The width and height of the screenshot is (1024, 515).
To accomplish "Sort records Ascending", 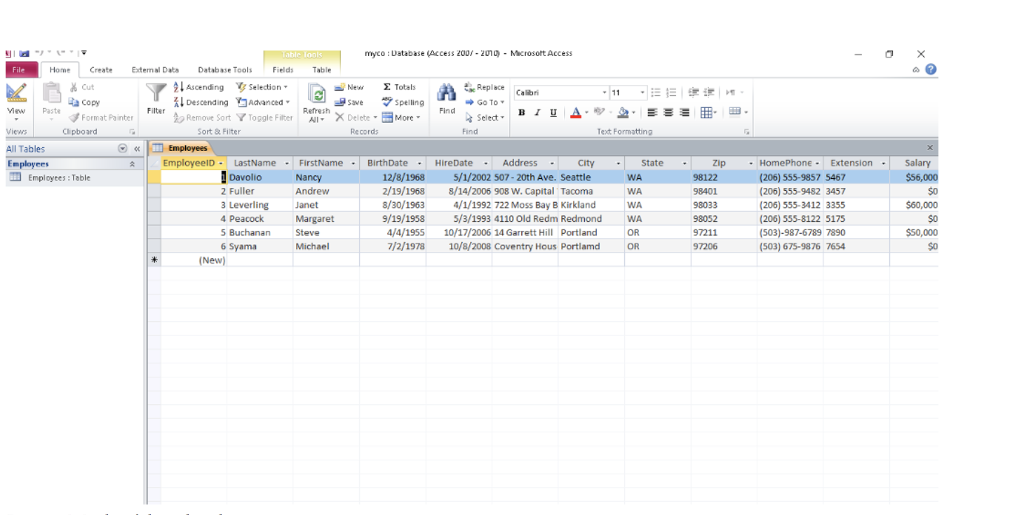I will pyautogui.click(x=199, y=87).
